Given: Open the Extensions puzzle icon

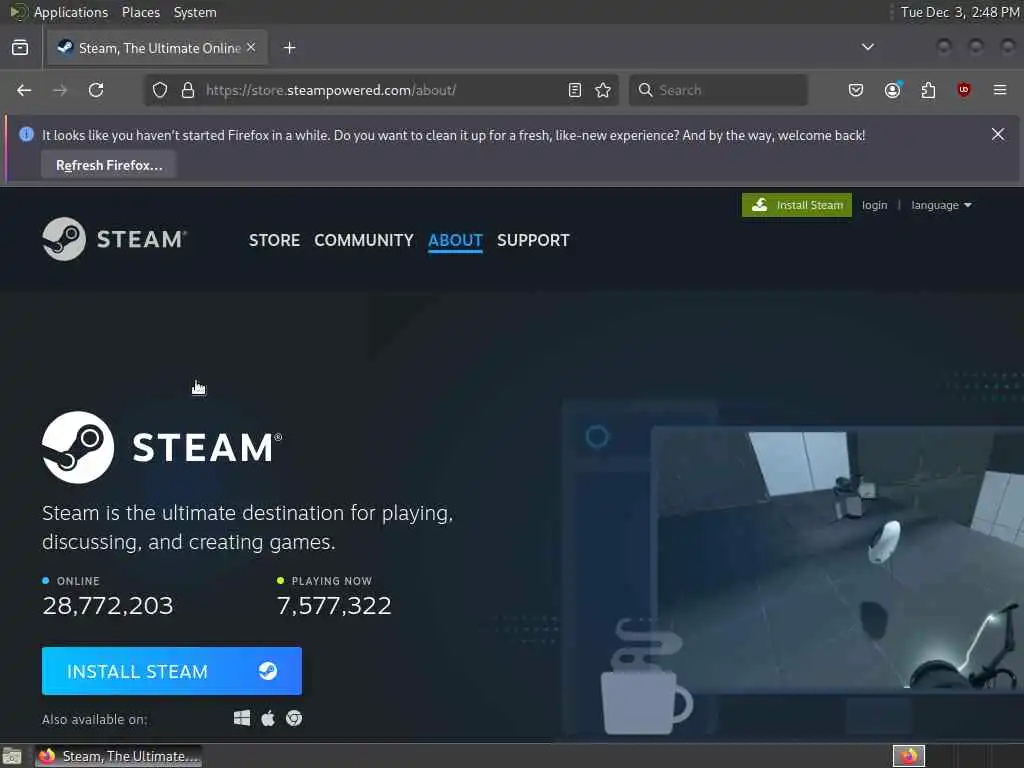Looking at the screenshot, I should tap(928, 90).
